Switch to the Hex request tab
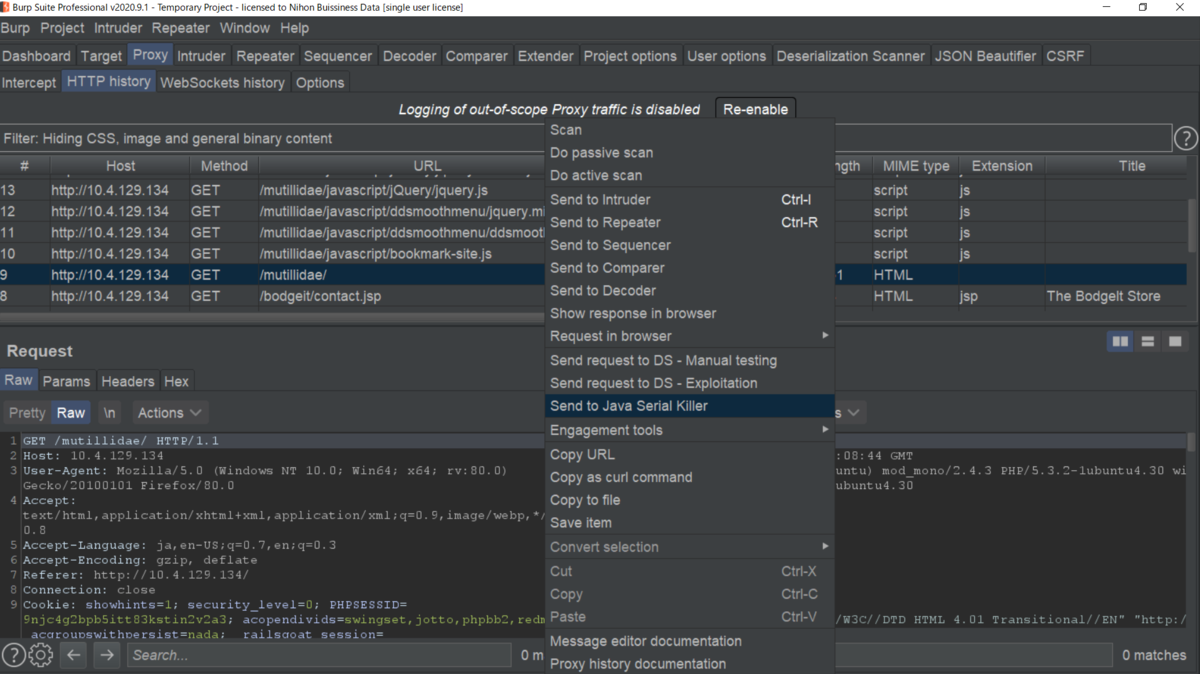This screenshot has height=674, width=1200. pos(177,381)
